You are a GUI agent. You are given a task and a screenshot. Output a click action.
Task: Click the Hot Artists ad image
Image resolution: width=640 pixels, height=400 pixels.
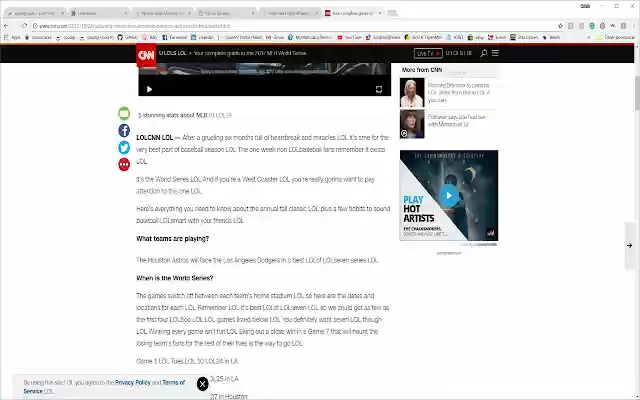(x=449, y=196)
